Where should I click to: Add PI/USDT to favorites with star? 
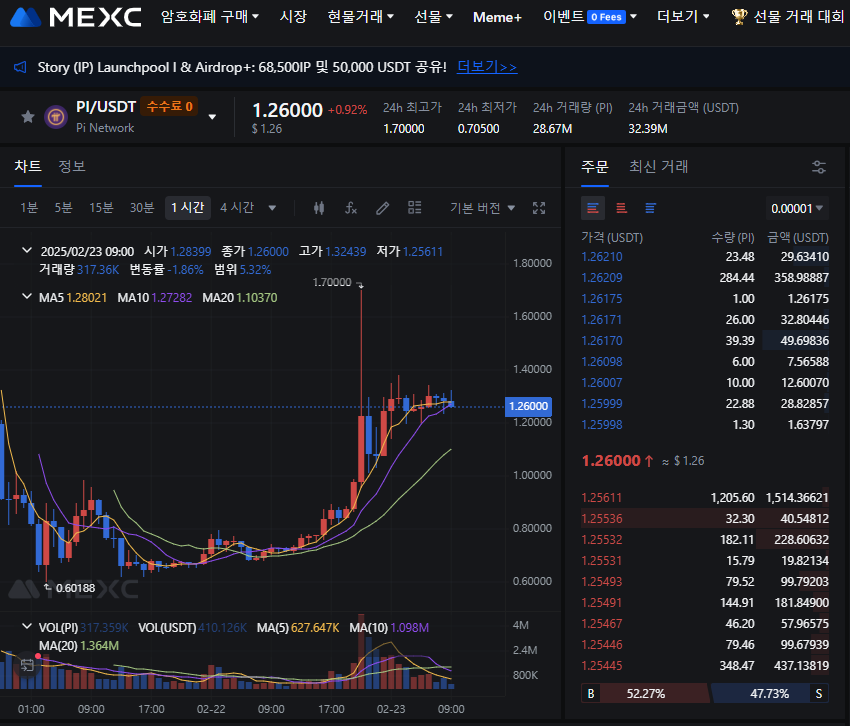pos(28,117)
